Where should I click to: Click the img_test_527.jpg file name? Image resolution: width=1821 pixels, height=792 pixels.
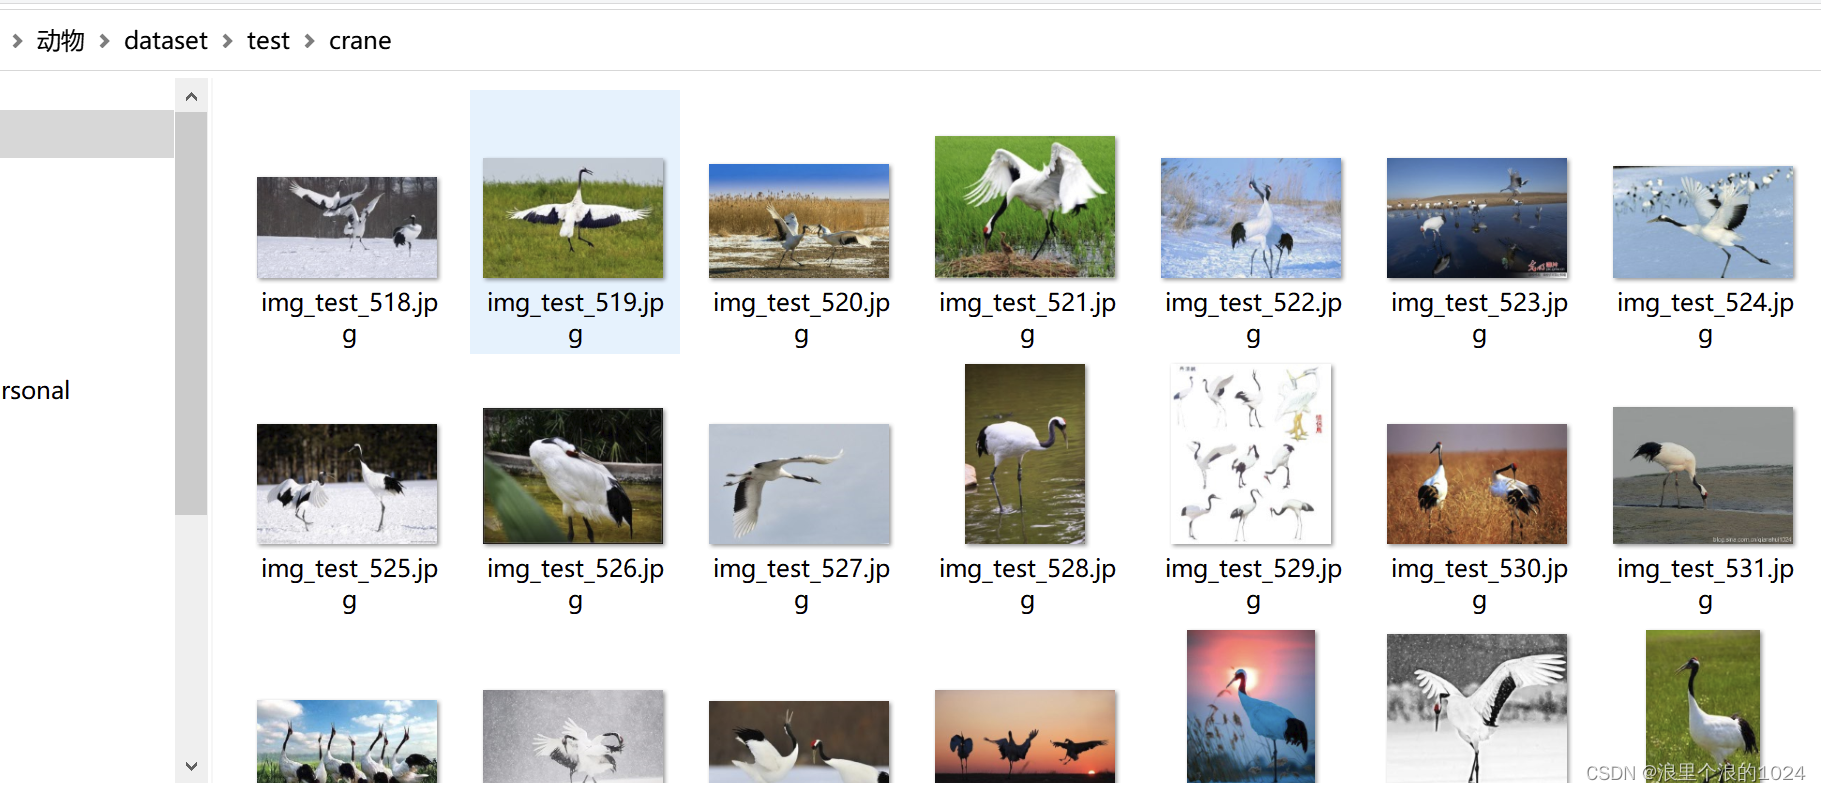[801, 584]
